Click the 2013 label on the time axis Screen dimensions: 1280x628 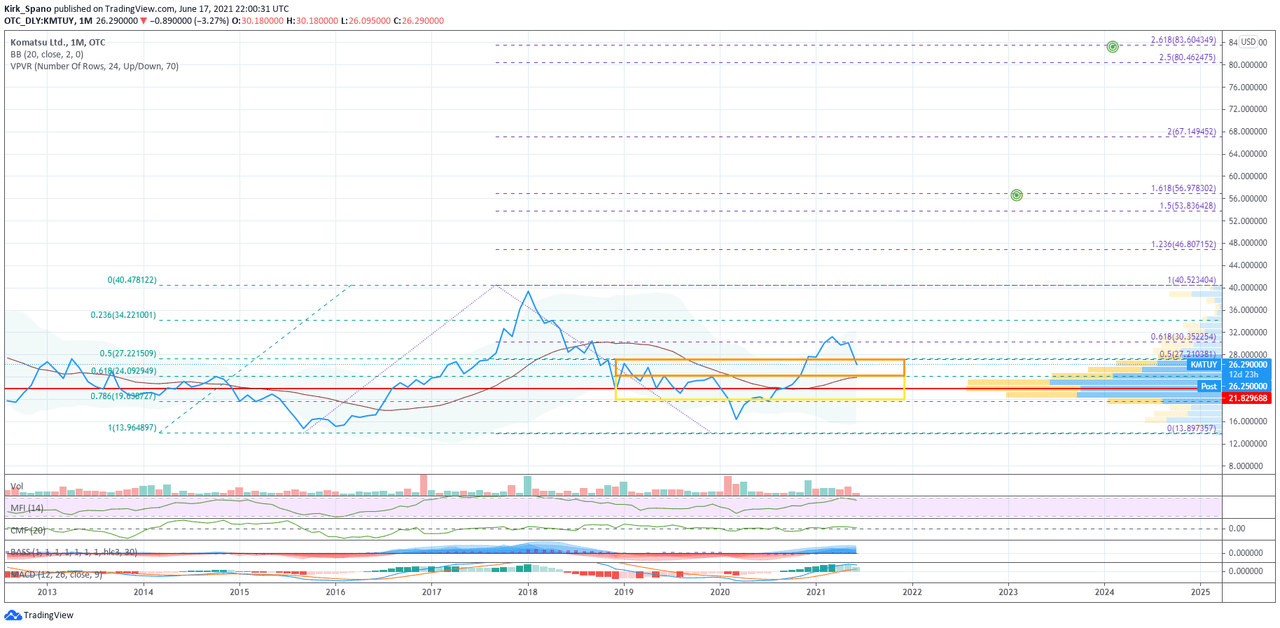point(46,592)
